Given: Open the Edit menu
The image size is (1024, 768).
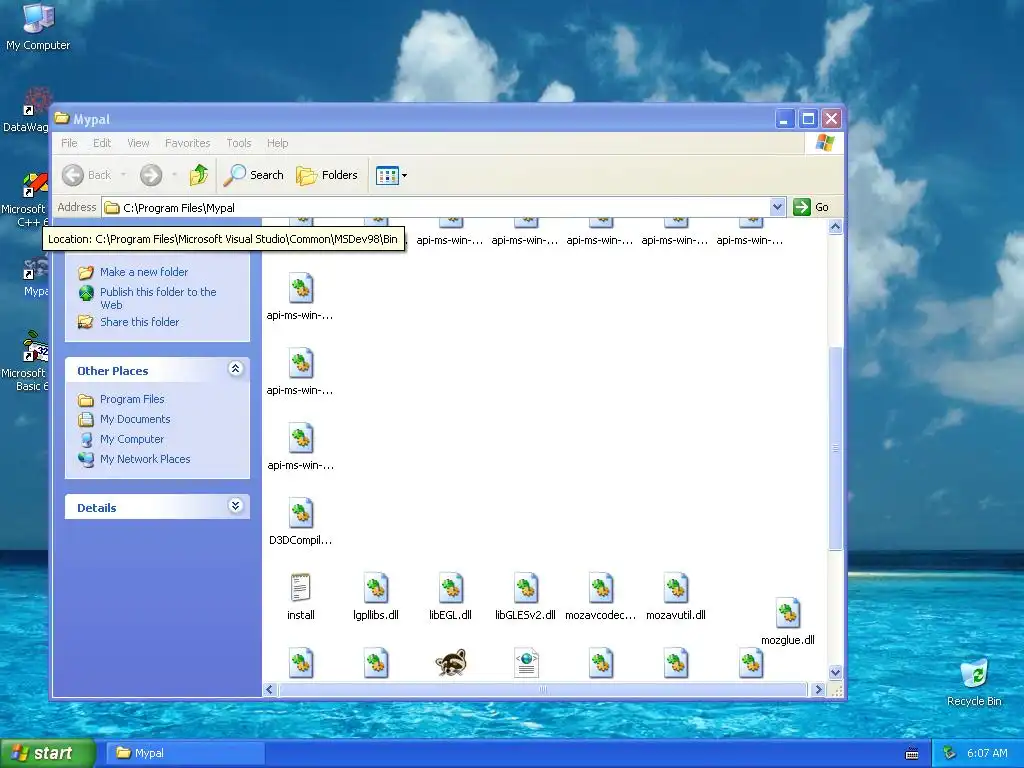Looking at the screenshot, I should [102, 143].
